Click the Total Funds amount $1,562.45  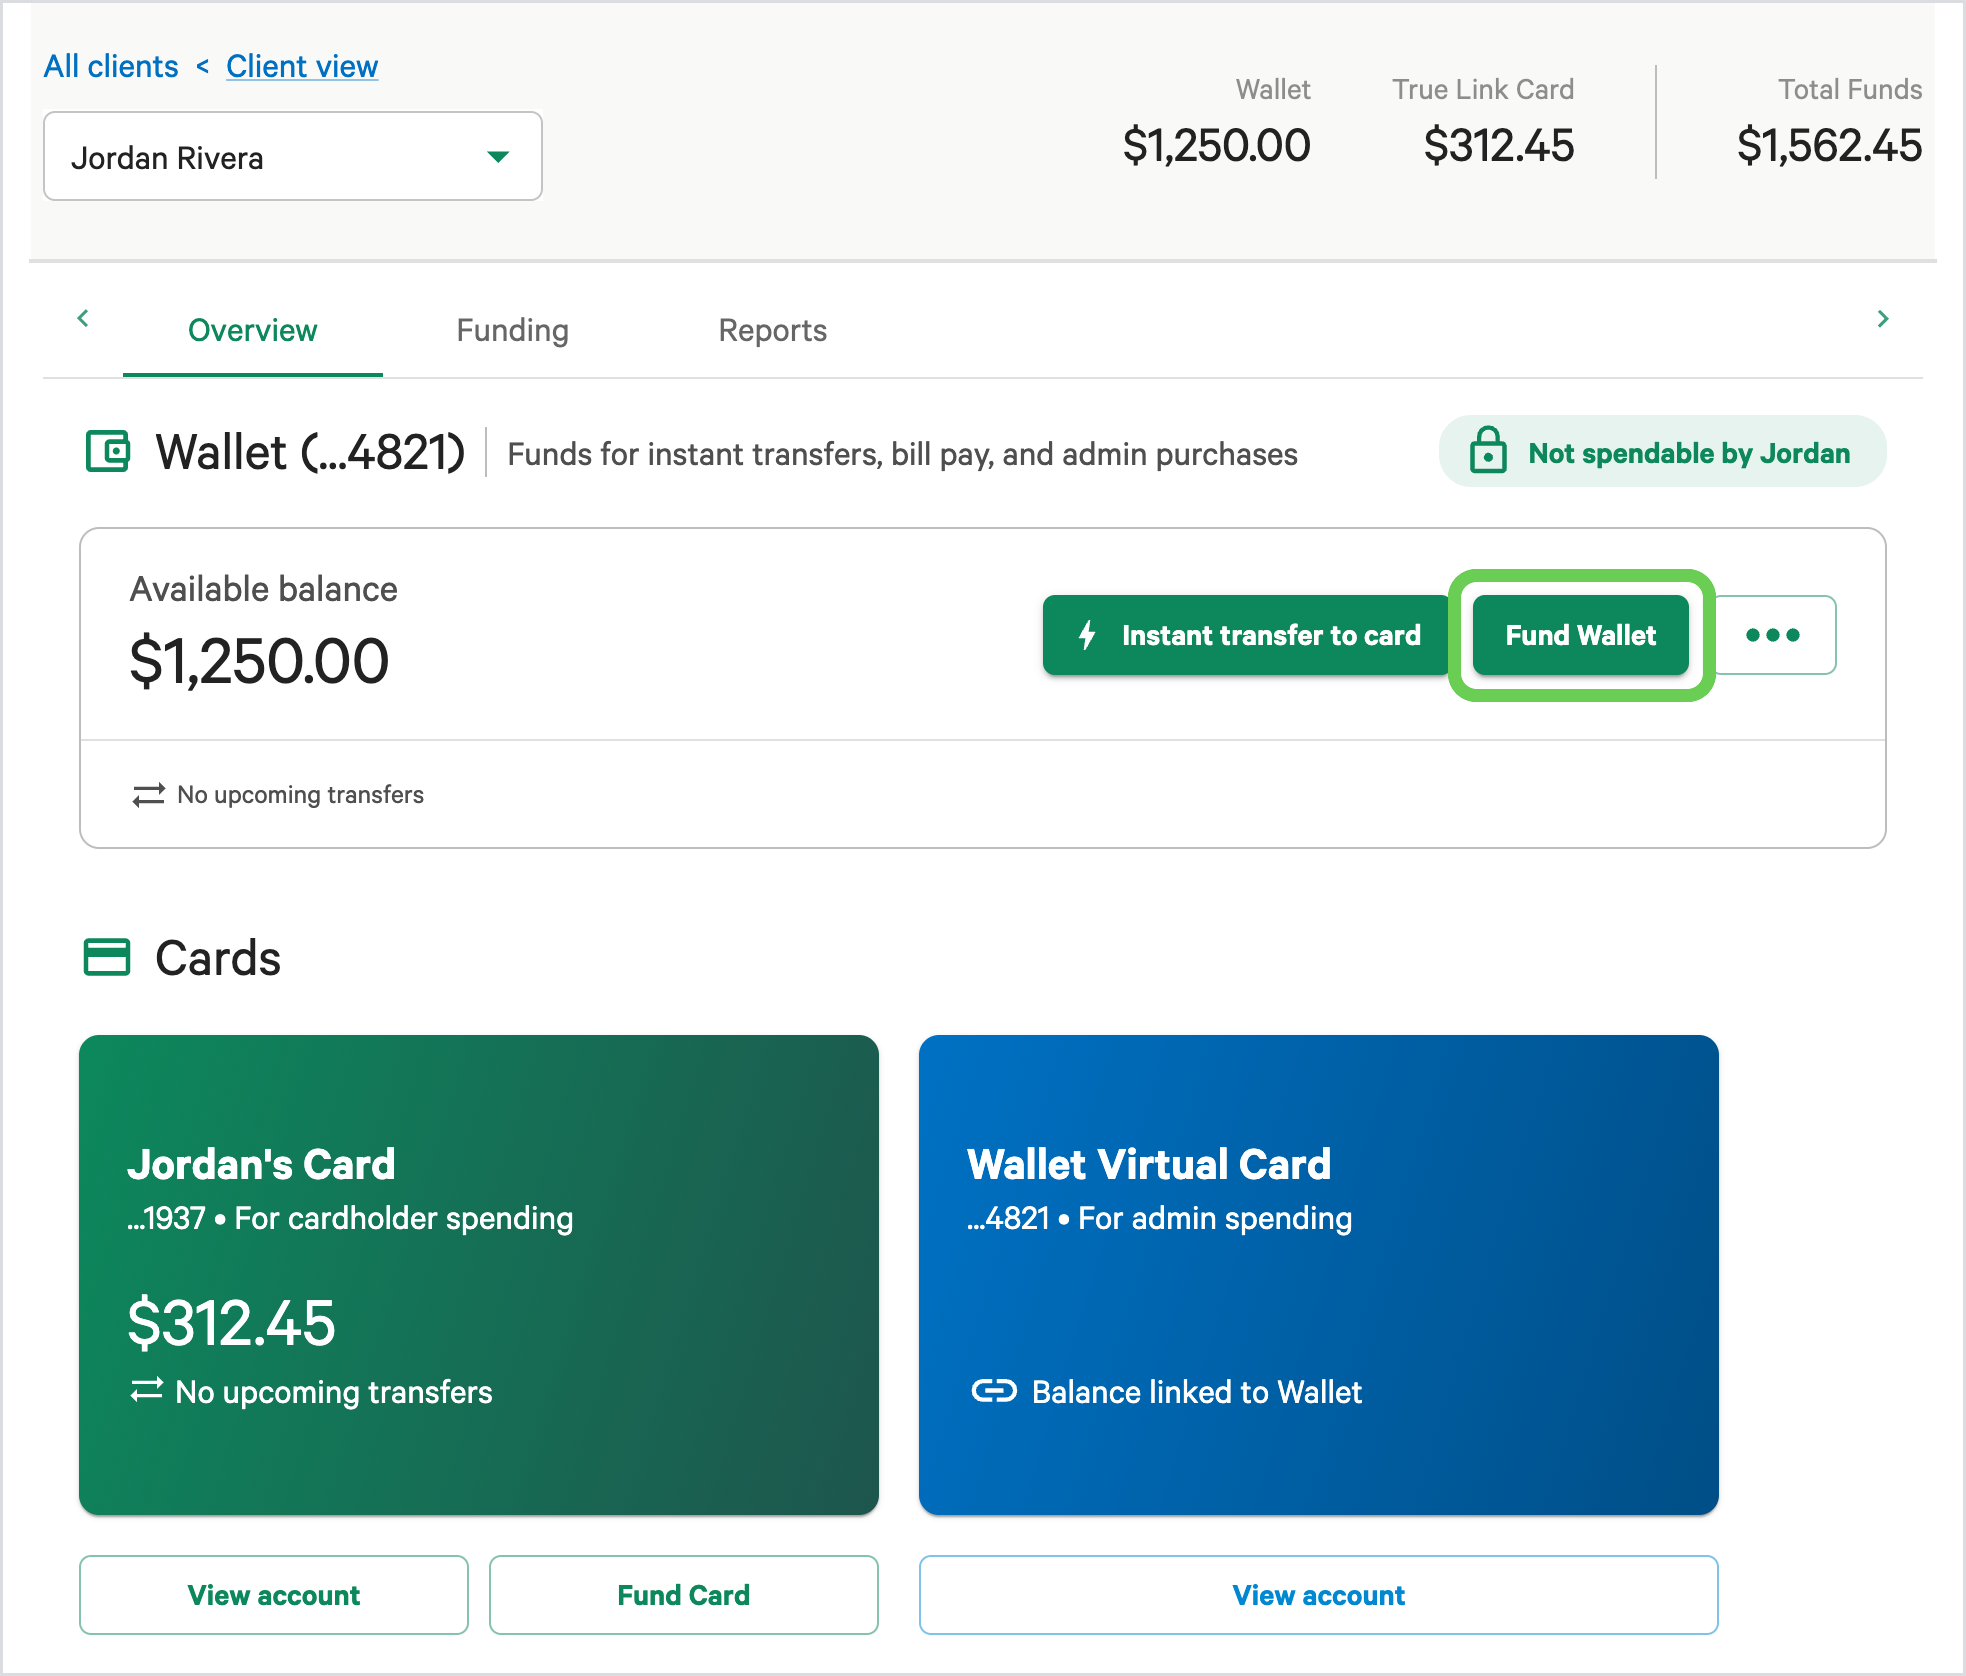[1829, 146]
